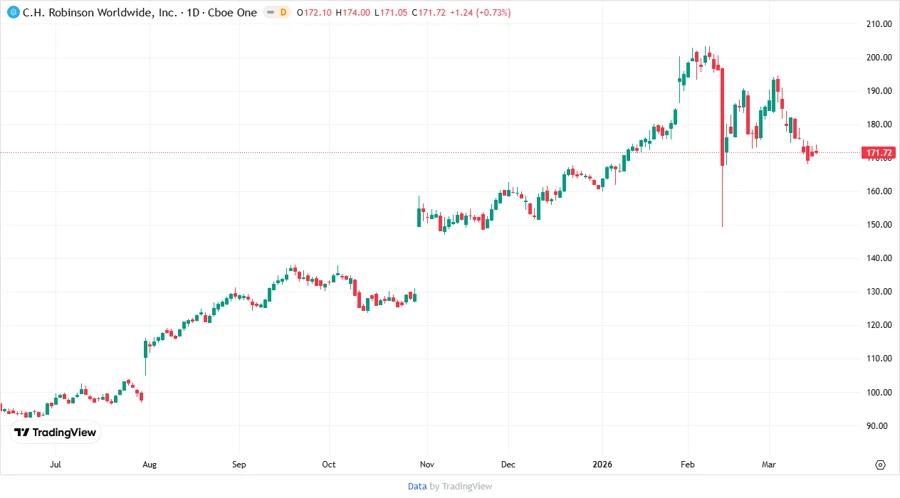
Task: Click the C.H. Robinson Worldwide, Inc. title
Action: click(100, 13)
